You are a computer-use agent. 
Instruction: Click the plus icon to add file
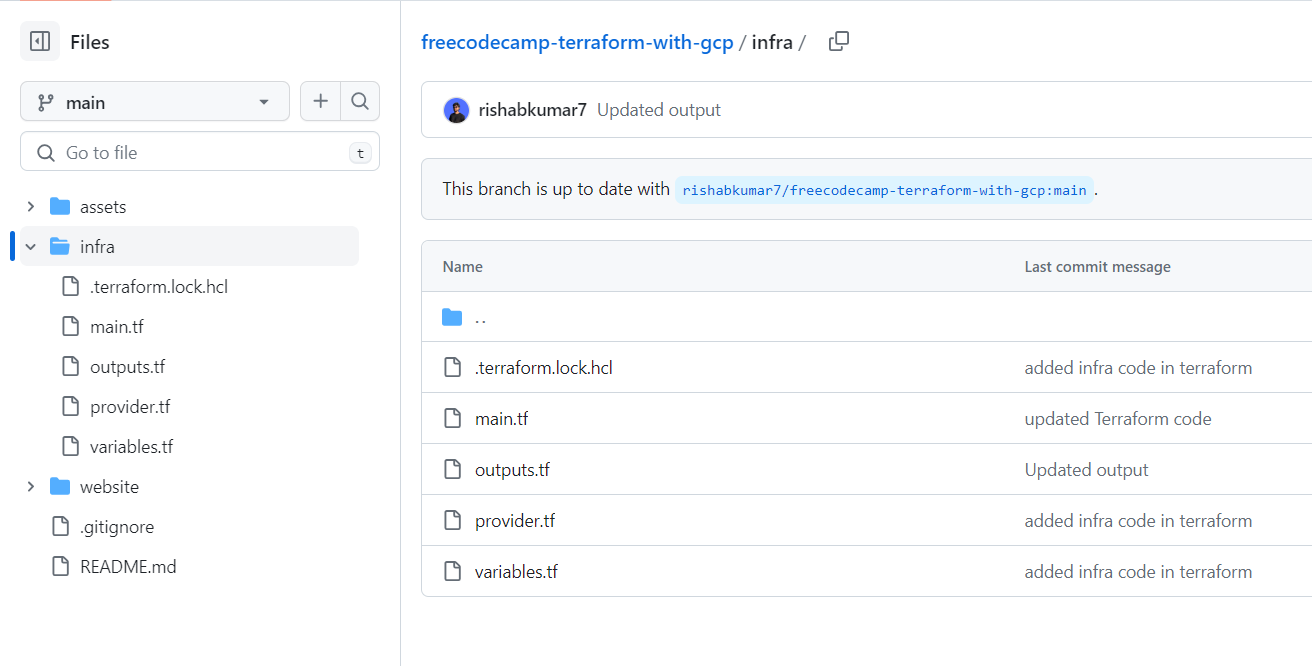pos(320,102)
